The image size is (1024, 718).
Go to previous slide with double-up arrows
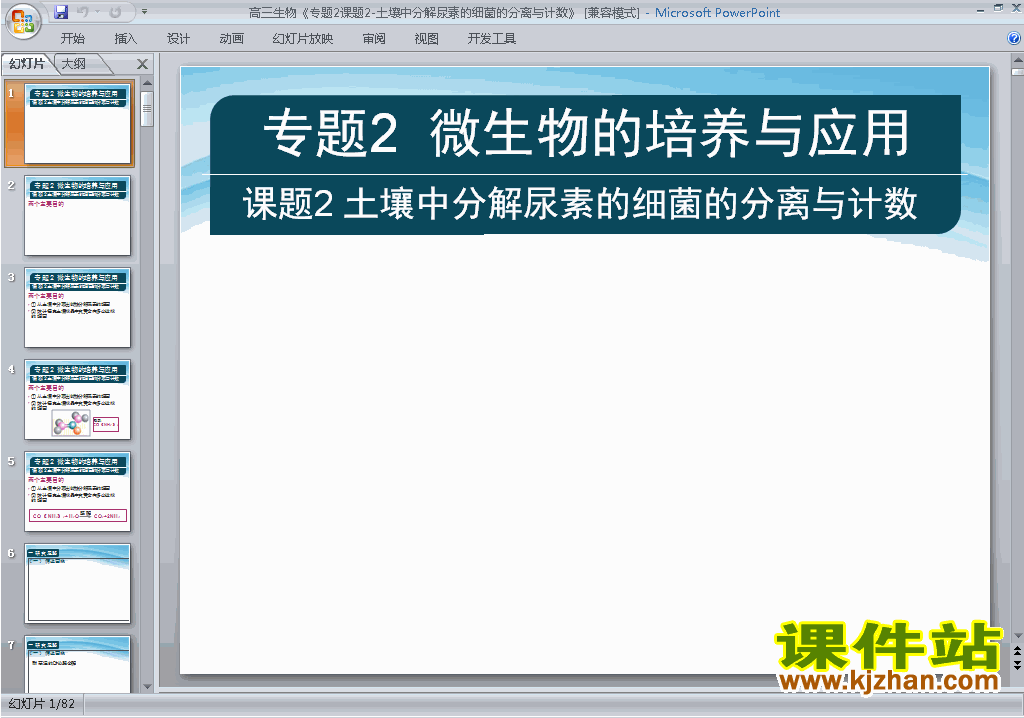pyautogui.click(x=1017, y=651)
